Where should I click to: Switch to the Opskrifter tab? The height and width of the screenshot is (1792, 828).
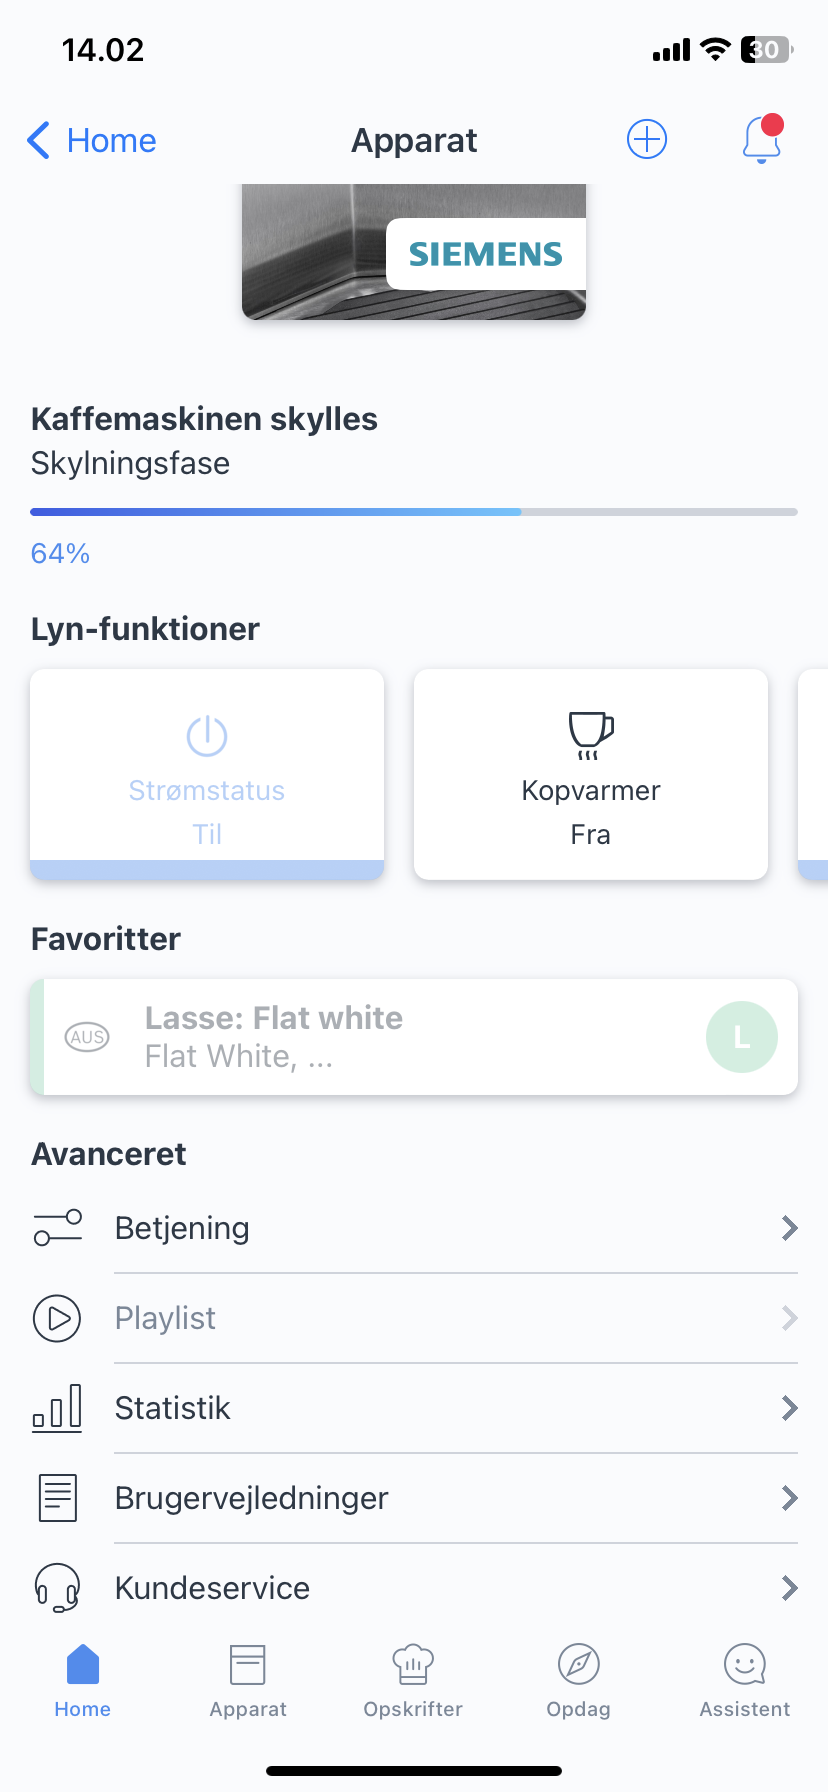tap(413, 1680)
